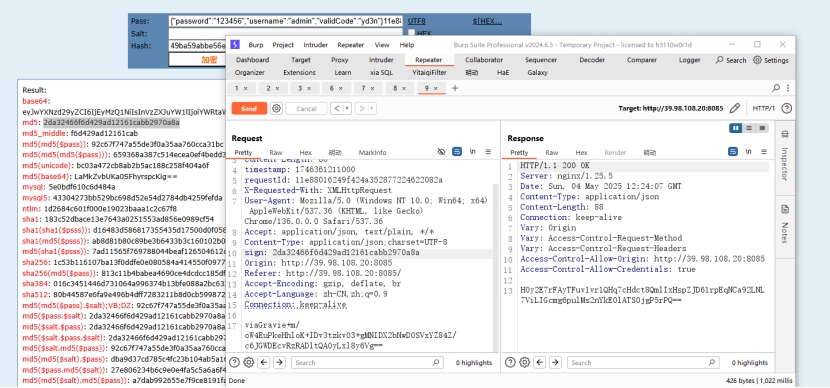The height and width of the screenshot is (388, 830).
Task: Go to next Request search match
Action: [x=279, y=363]
